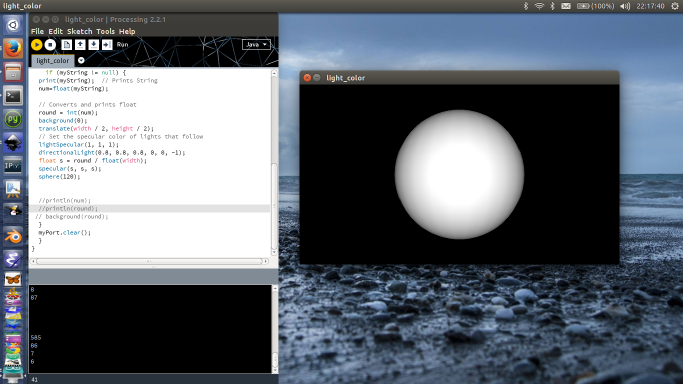Open the File menu
Screen dimensions: 683x384
click(37, 31)
